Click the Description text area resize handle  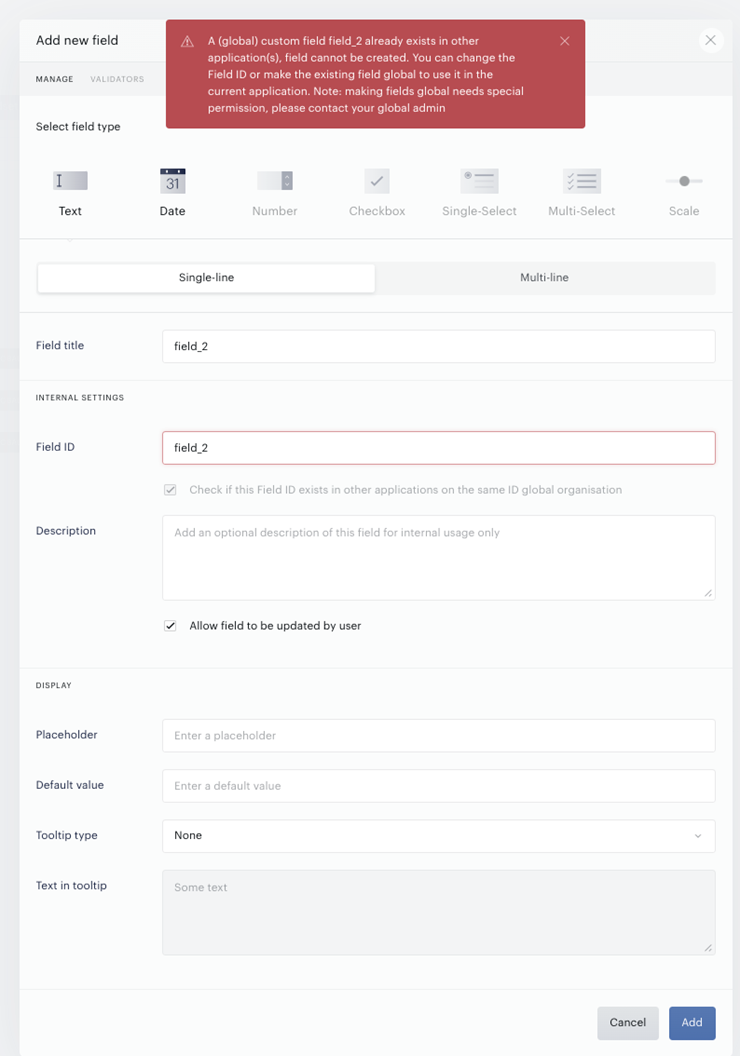tap(708, 593)
